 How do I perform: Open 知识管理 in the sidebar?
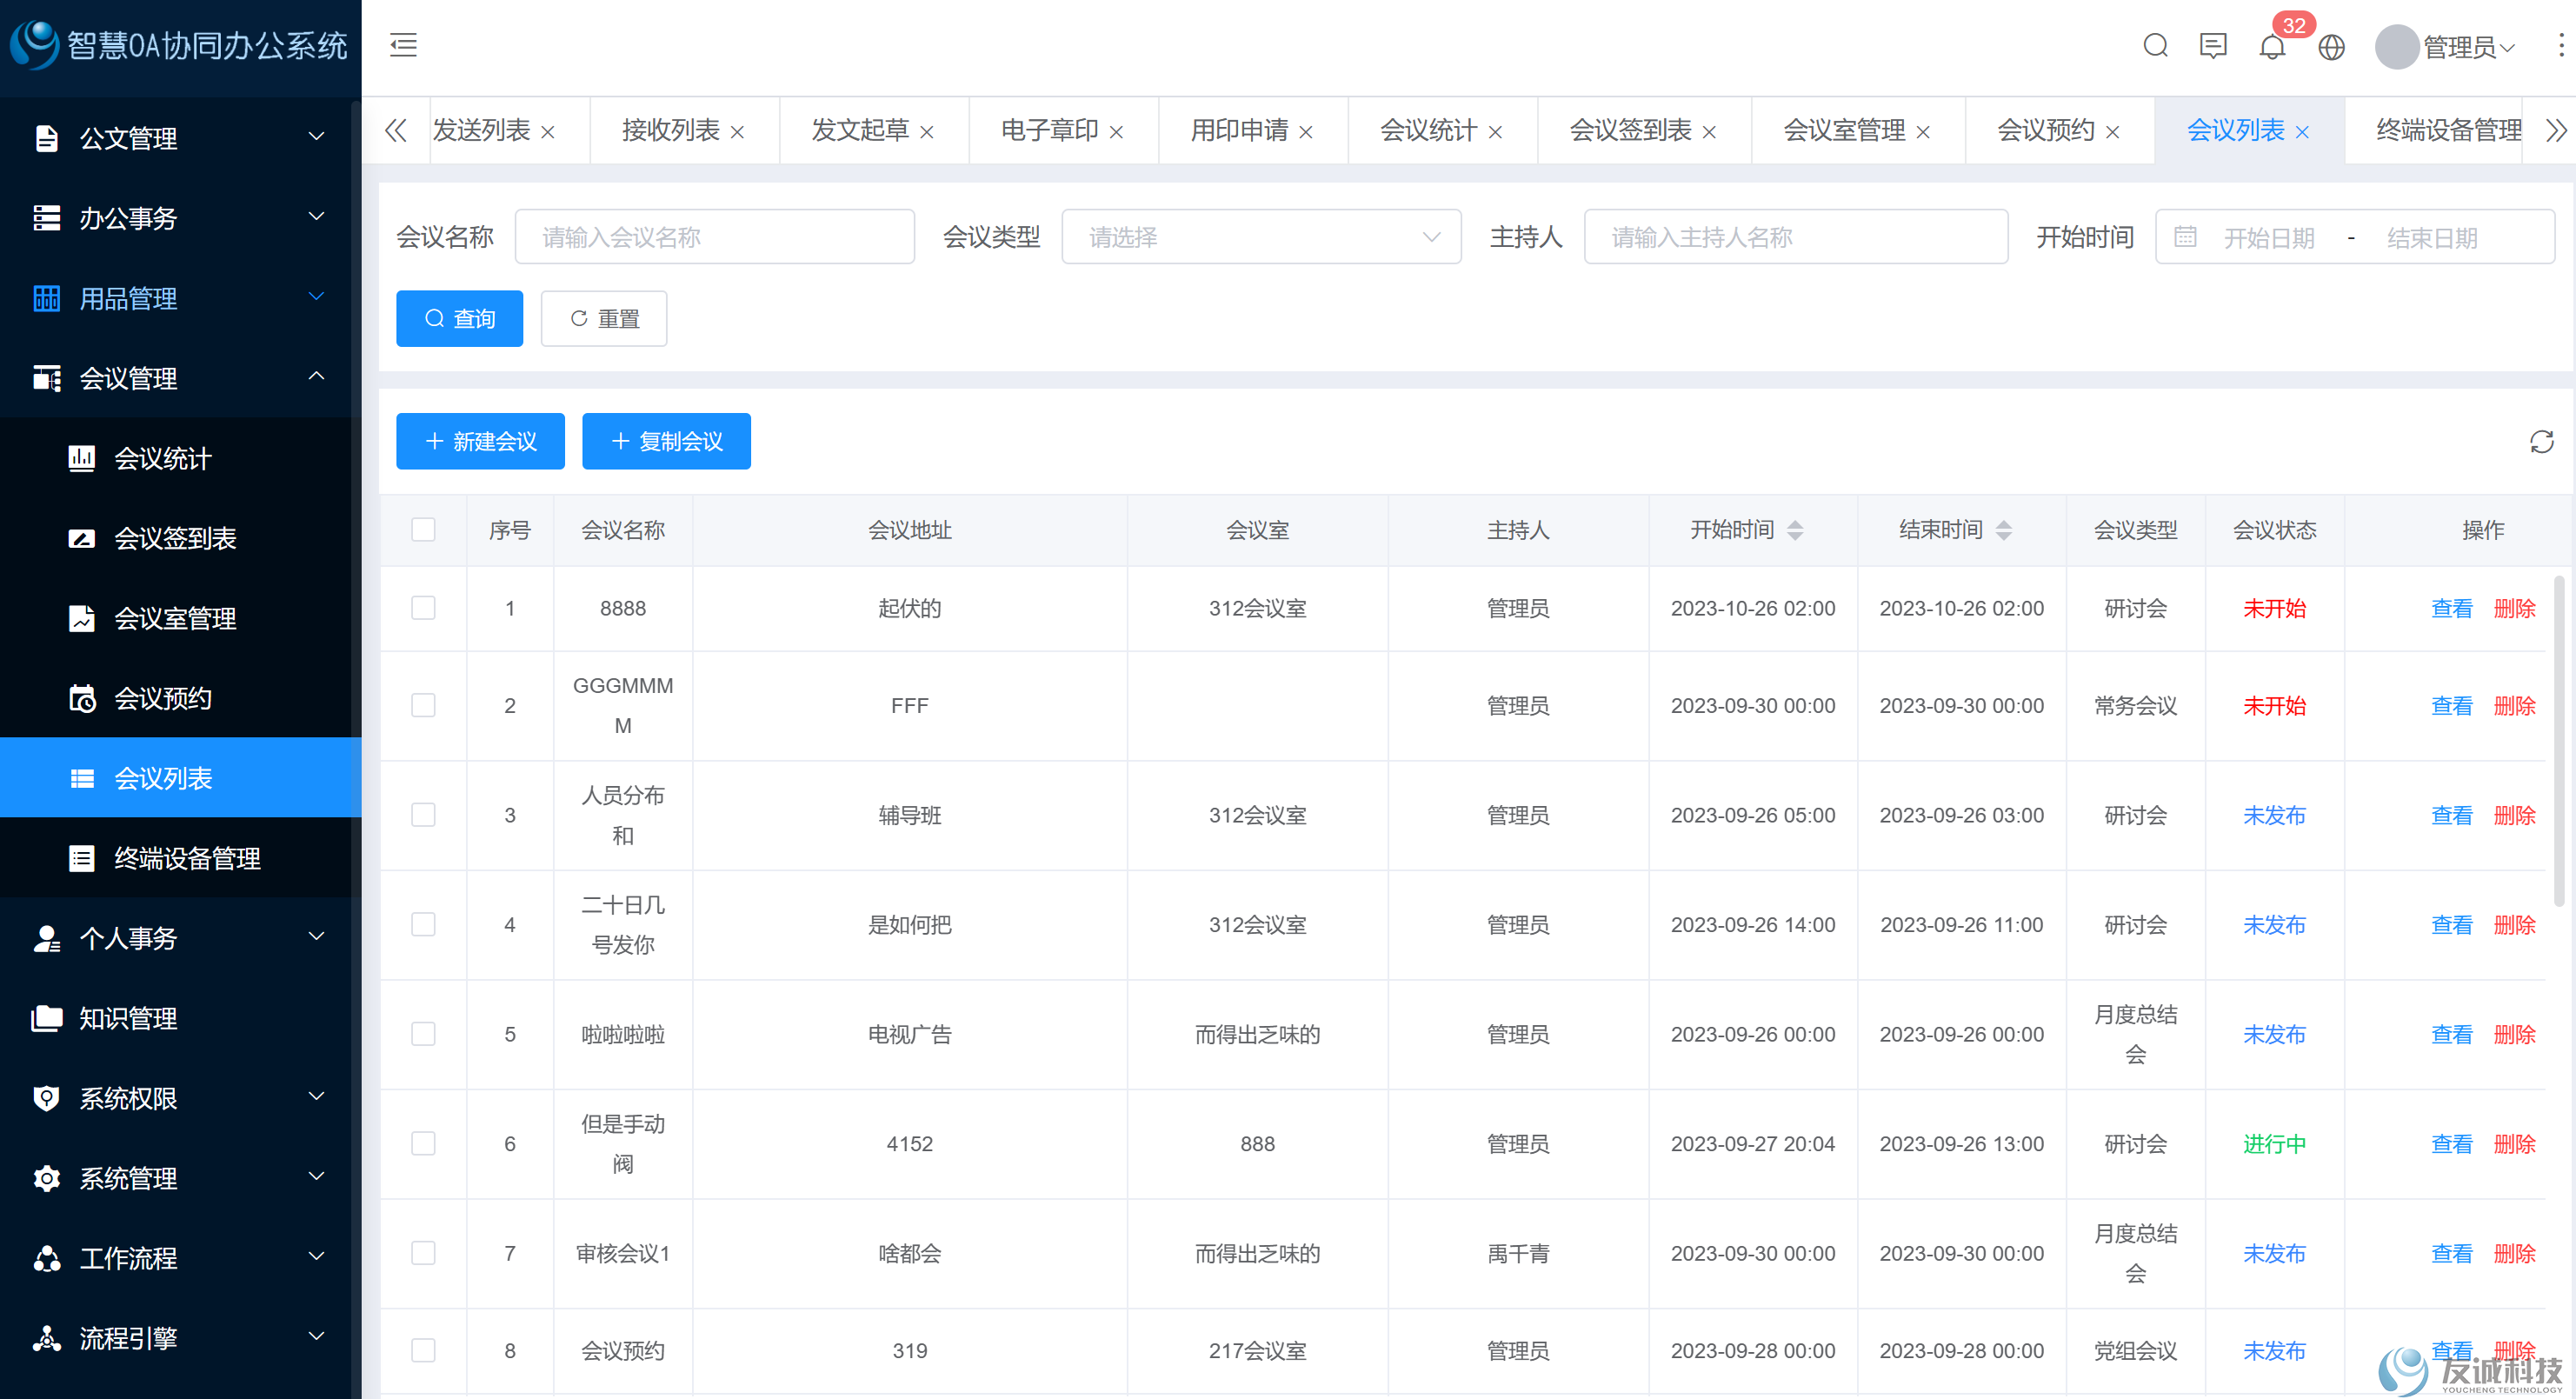click(x=180, y=1018)
